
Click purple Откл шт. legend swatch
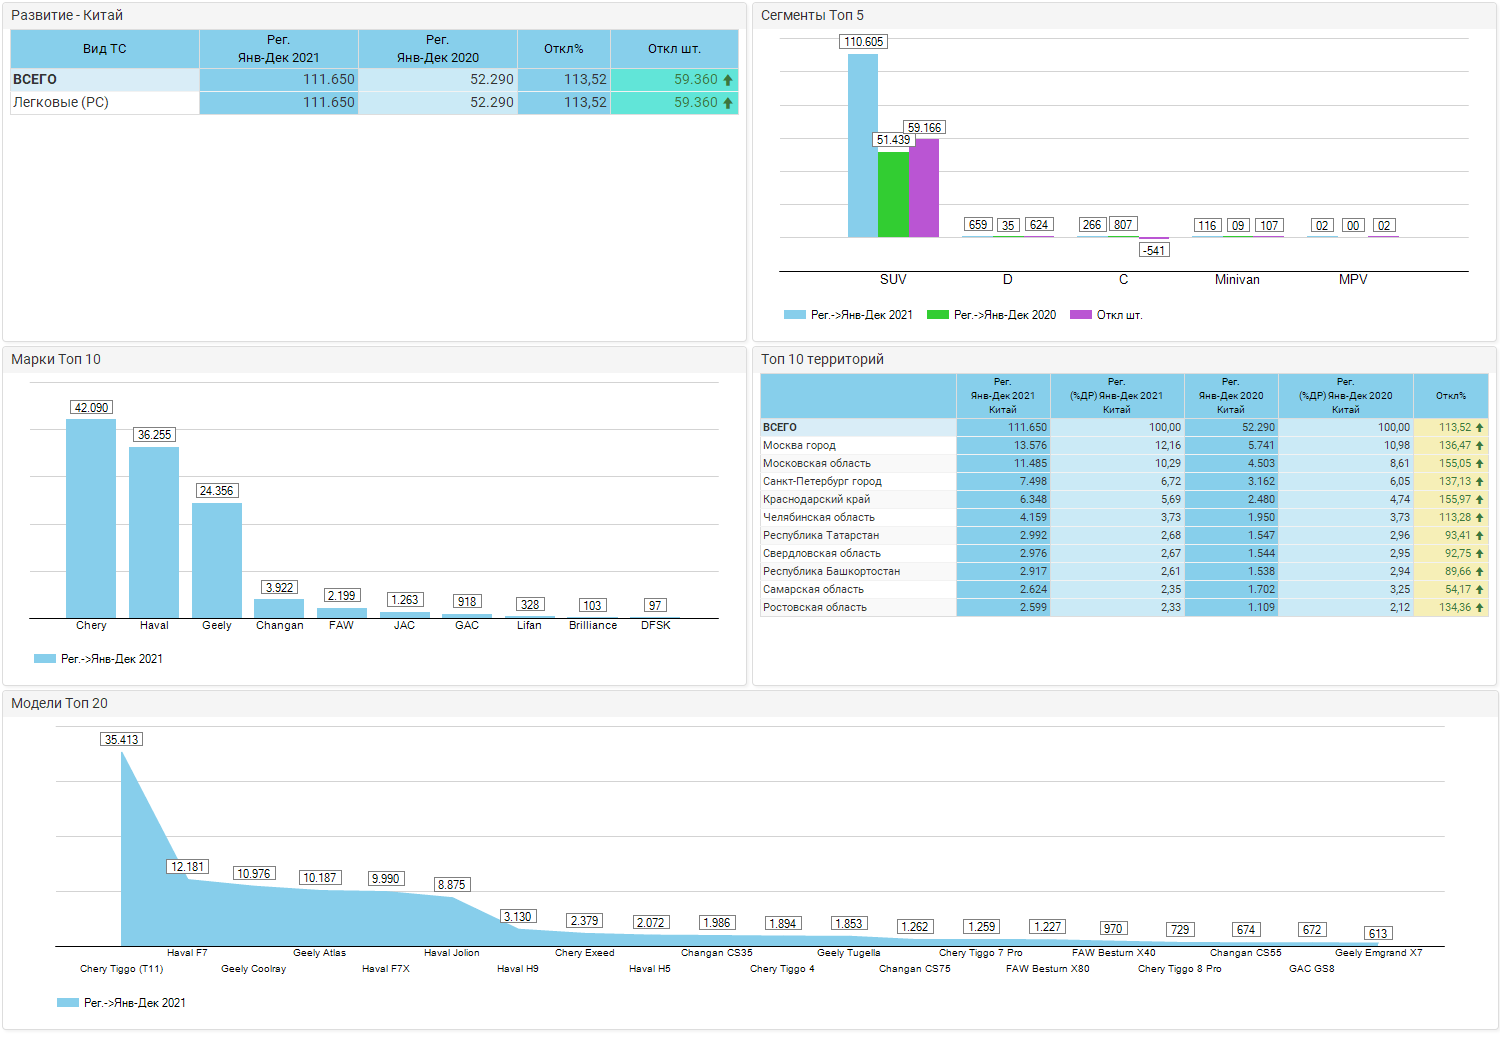coord(1081,315)
